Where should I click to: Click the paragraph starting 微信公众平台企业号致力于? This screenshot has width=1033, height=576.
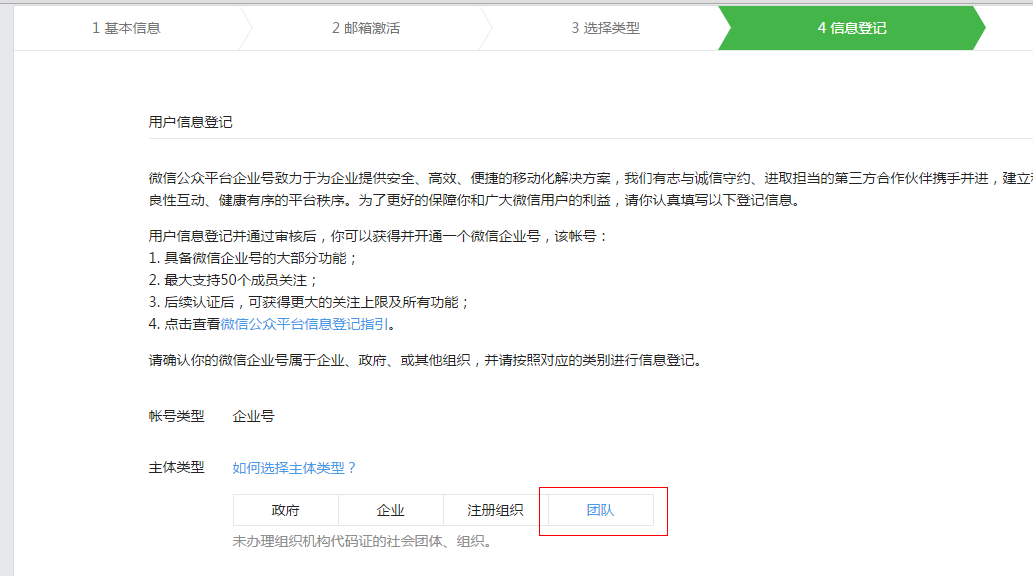pyautogui.click(x=590, y=189)
